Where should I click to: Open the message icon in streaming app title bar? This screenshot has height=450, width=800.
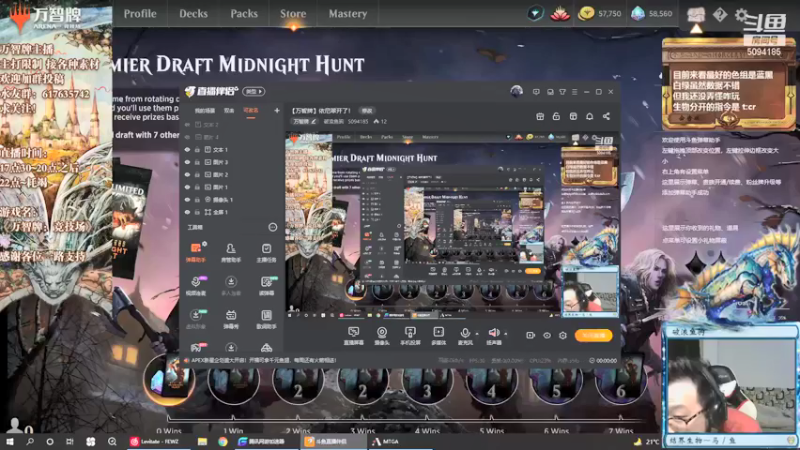pyautogui.click(x=536, y=92)
